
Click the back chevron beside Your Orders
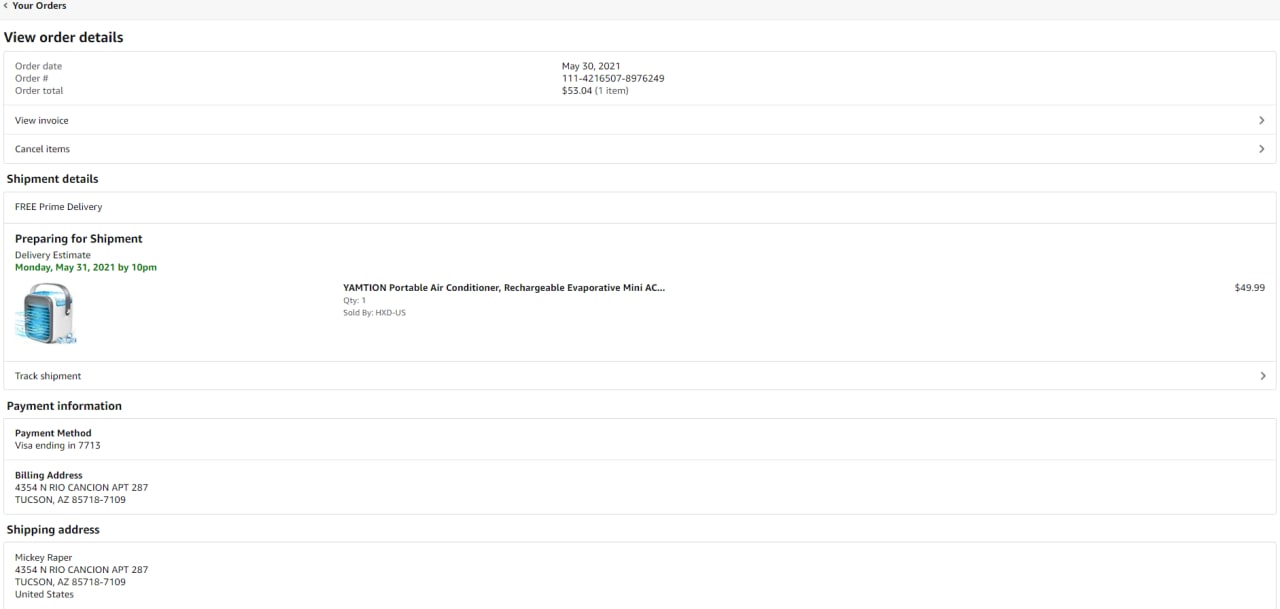click(x=5, y=6)
